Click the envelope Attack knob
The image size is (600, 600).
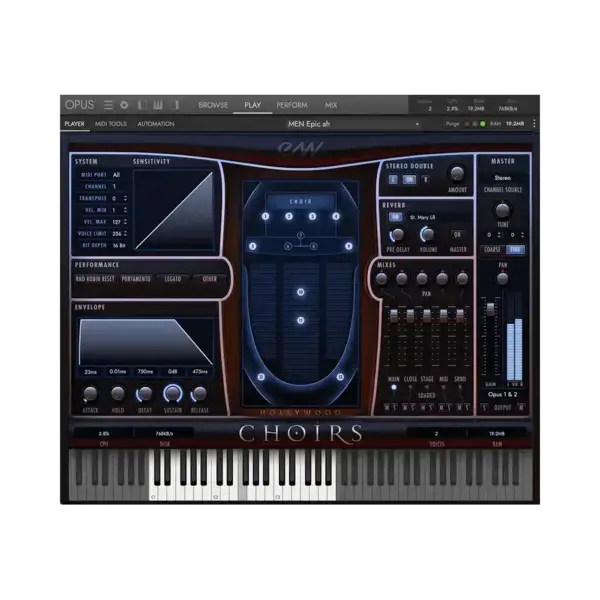pyautogui.click(x=90, y=394)
